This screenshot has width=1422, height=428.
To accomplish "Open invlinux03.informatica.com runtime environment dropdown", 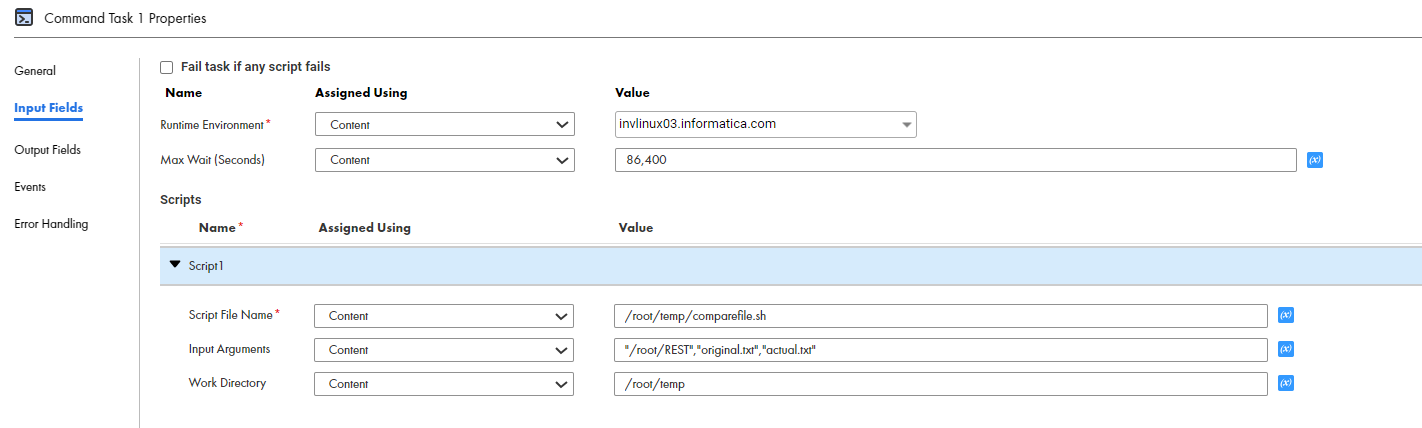I will (x=766, y=124).
